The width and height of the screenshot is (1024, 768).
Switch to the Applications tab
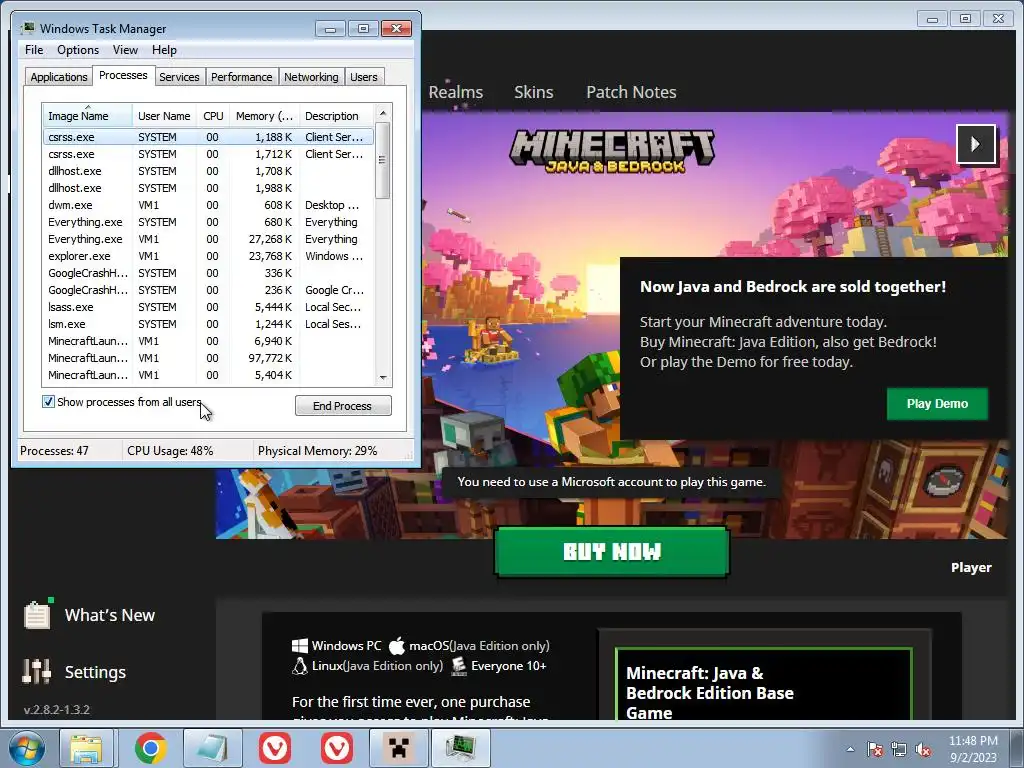pos(59,77)
